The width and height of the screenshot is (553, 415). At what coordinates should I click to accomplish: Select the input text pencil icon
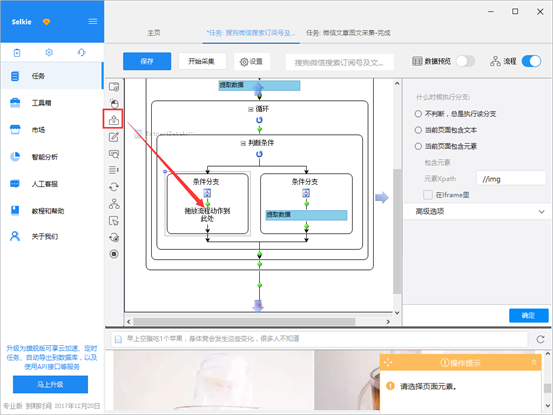click(114, 137)
